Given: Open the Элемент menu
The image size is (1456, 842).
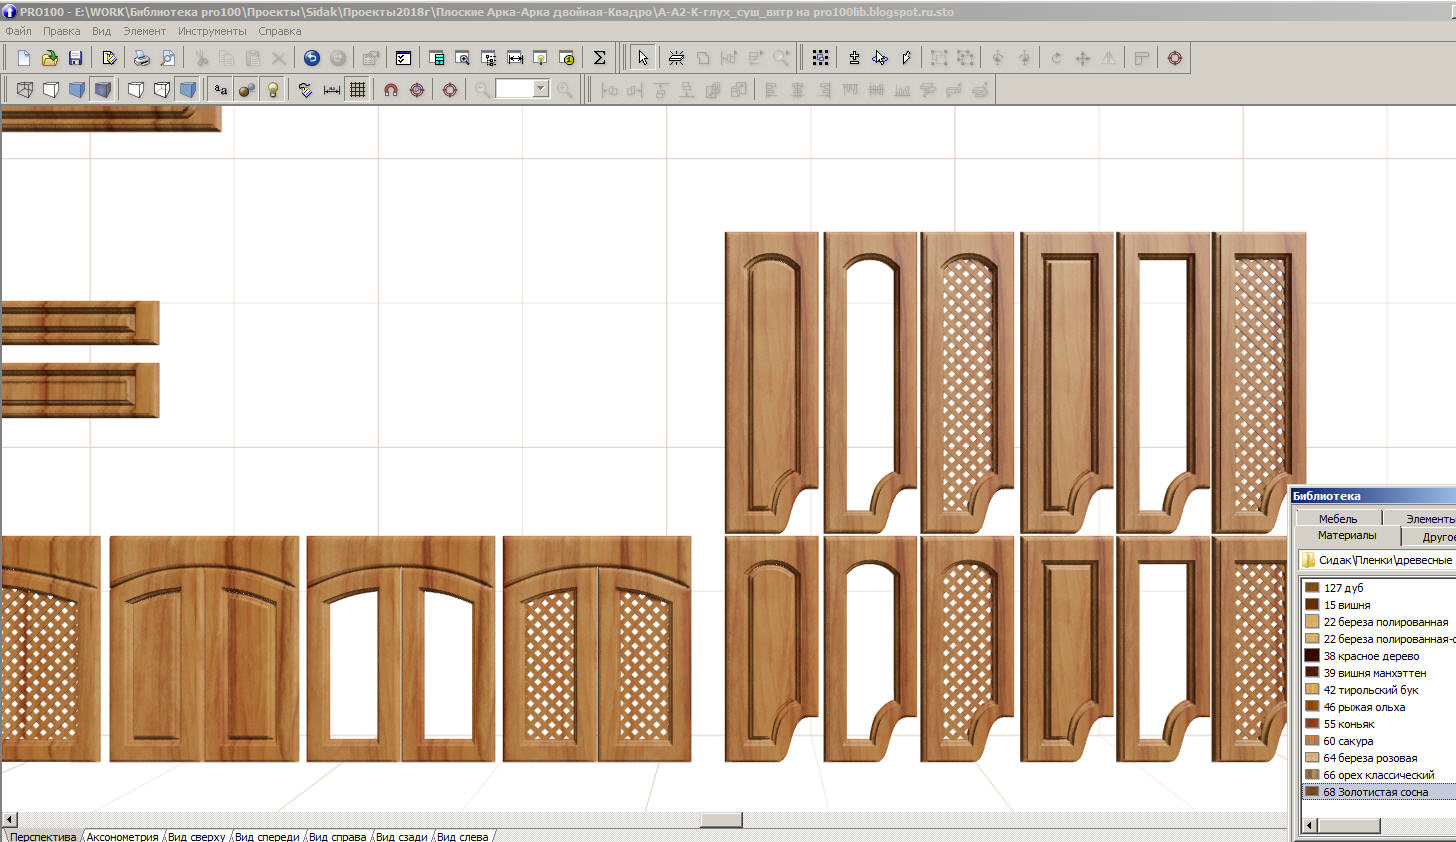Looking at the screenshot, I should pos(145,31).
